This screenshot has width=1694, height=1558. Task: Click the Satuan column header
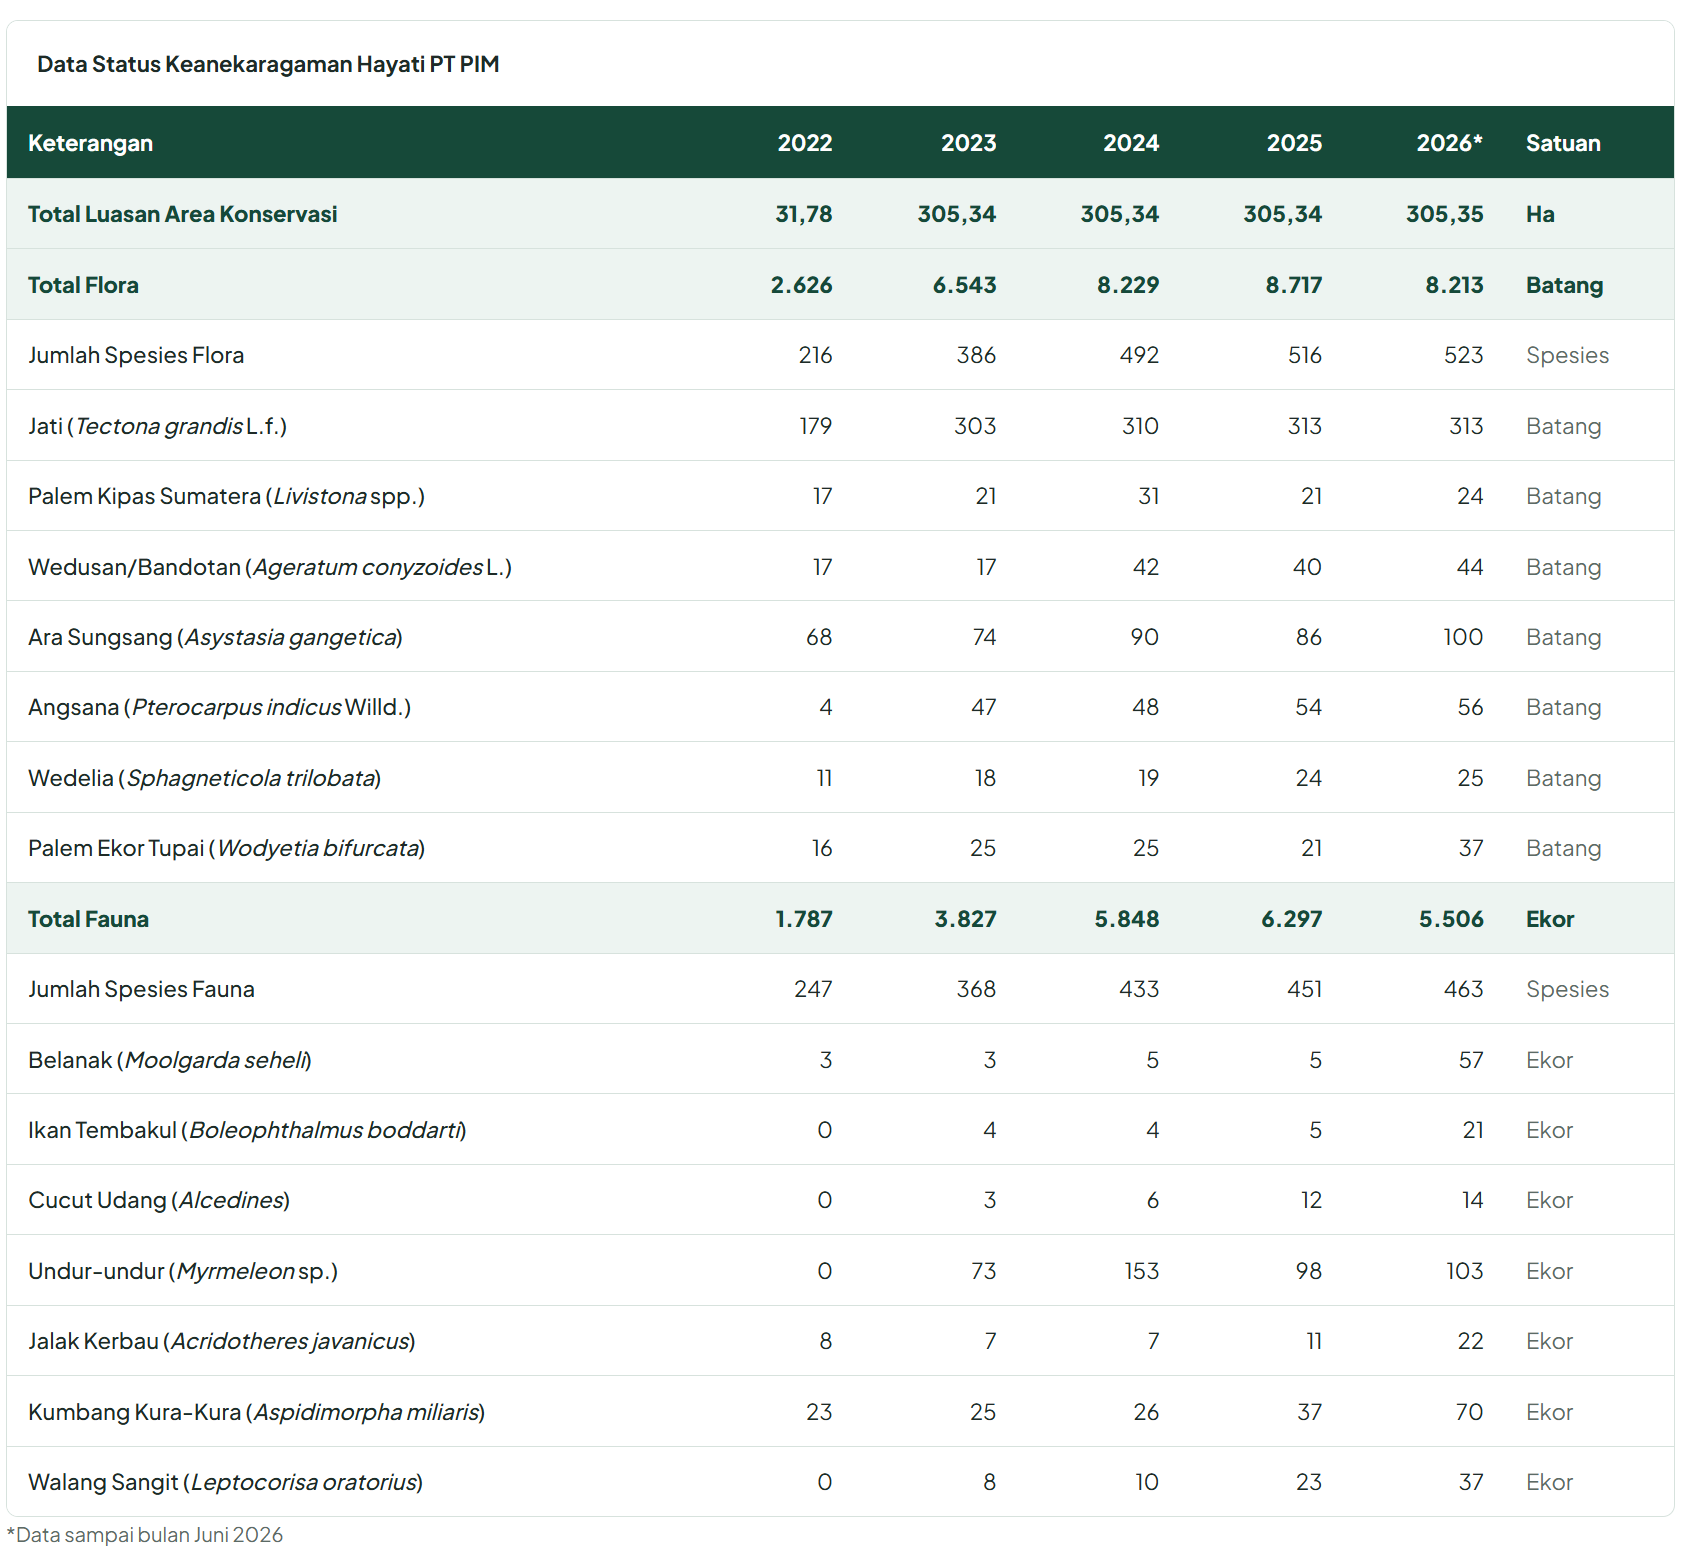click(x=1563, y=143)
